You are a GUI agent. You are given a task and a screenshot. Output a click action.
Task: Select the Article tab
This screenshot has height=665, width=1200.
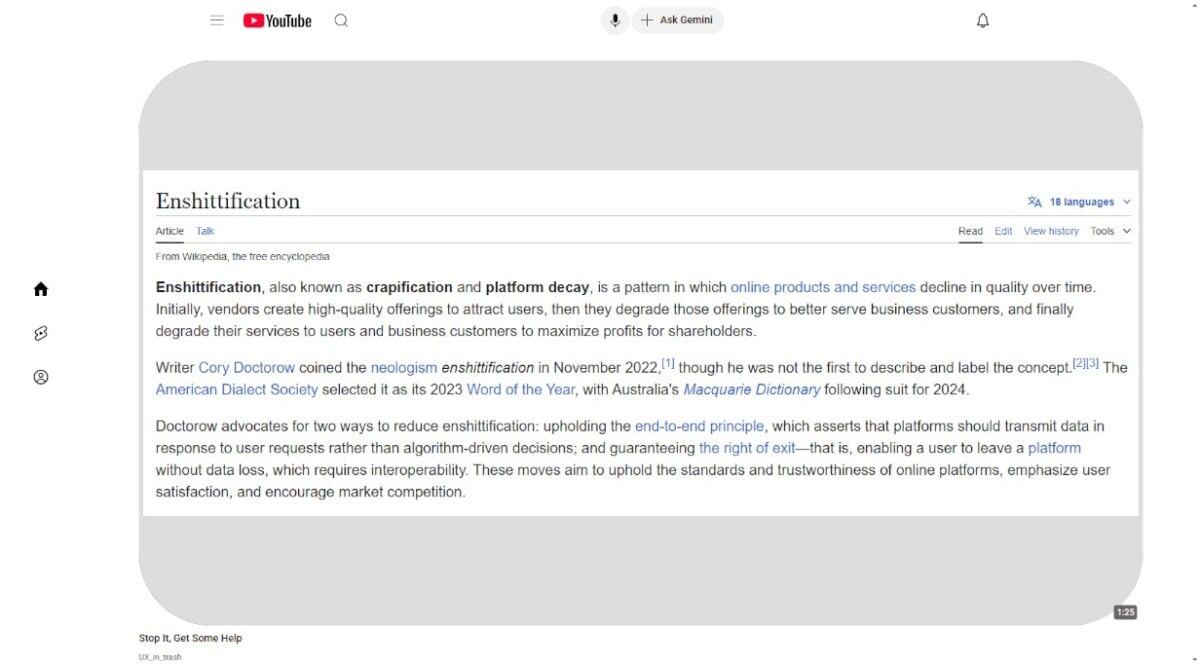[170, 231]
